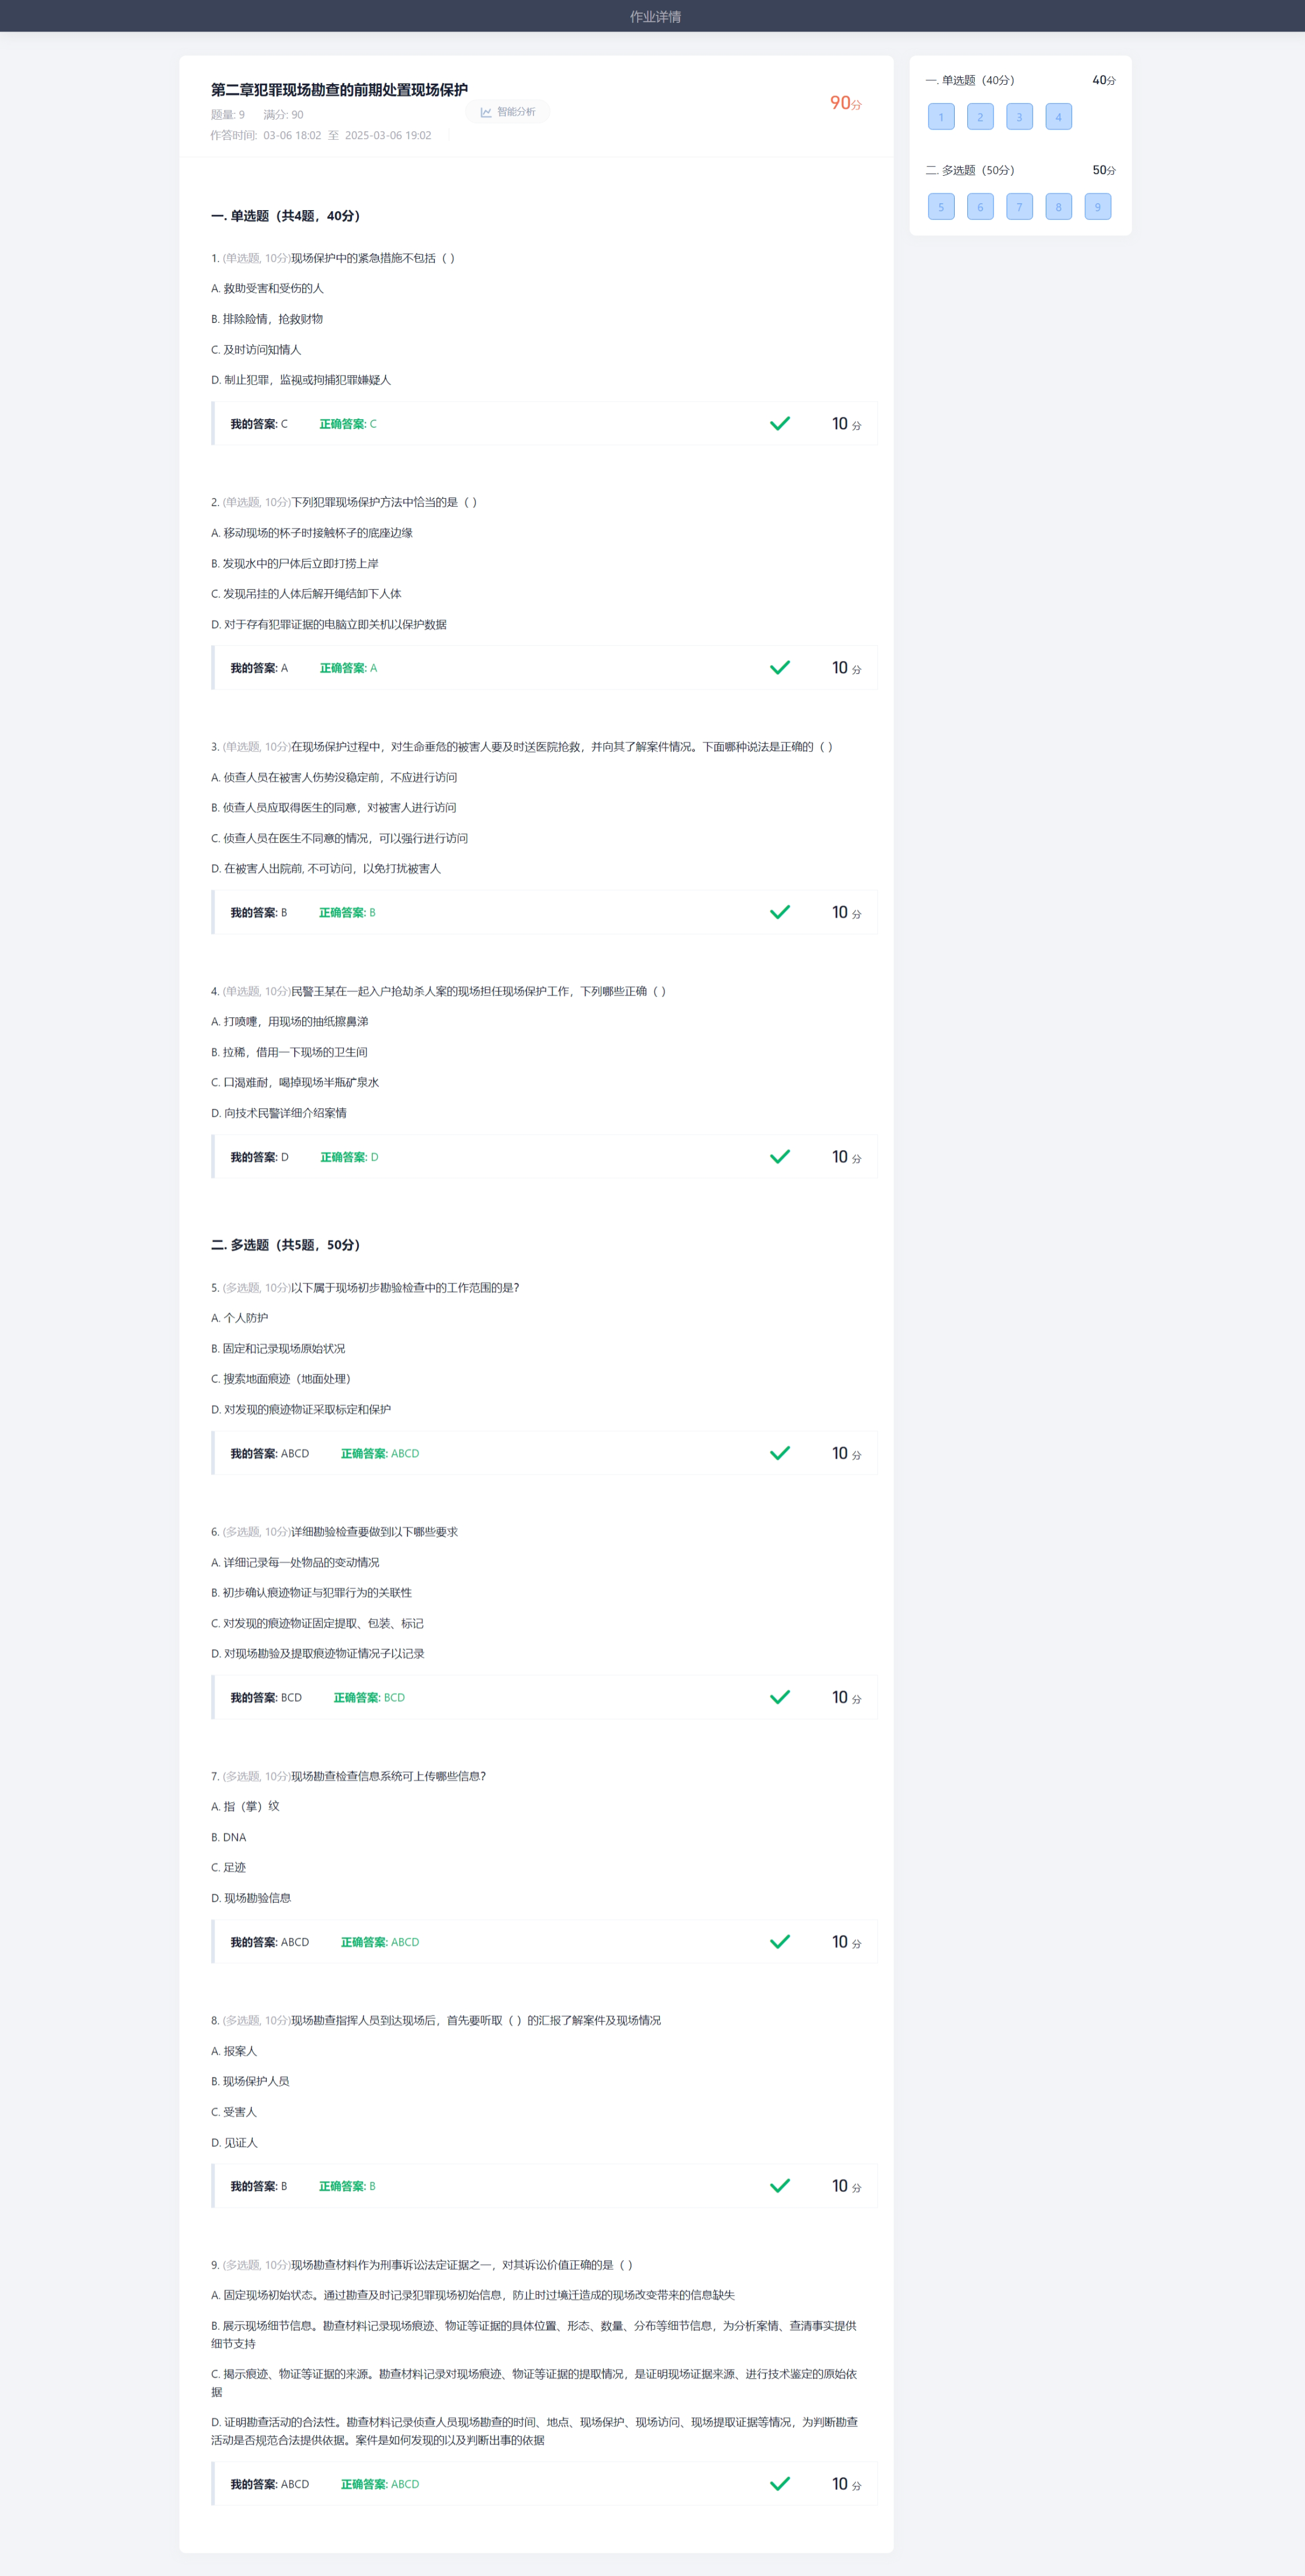Click the 多选题 (50分) sidebar heading
1305x2576 pixels.
coord(970,170)
